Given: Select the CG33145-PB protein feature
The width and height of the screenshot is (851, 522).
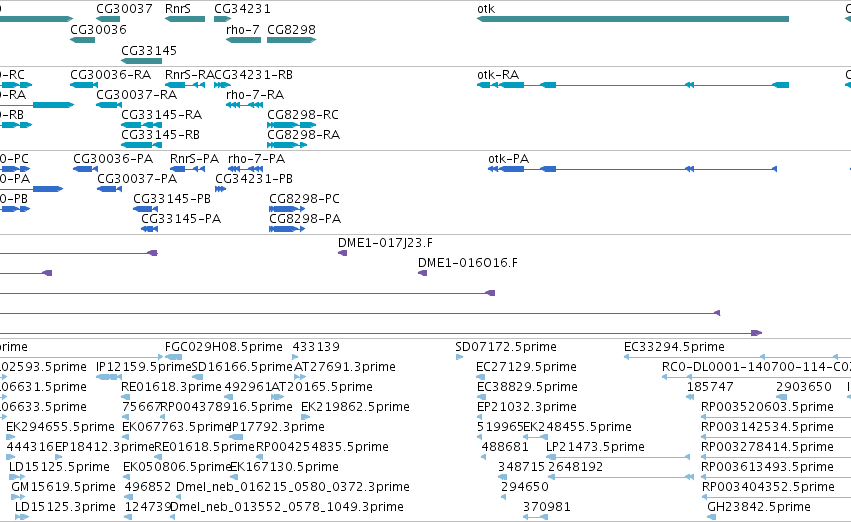Looking at the screenshot, I should tap(145, 209).
